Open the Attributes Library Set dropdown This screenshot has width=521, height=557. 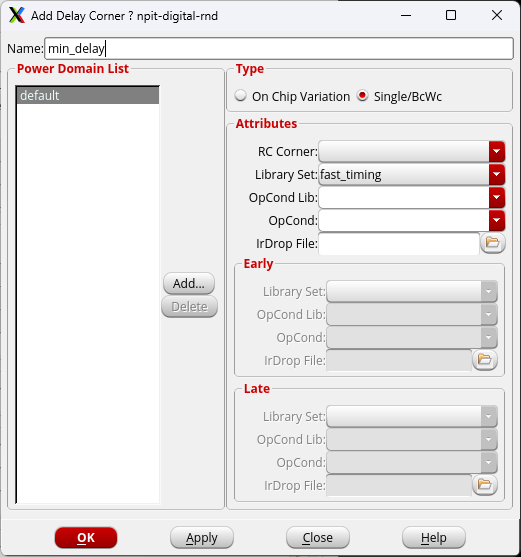[496, 174]
